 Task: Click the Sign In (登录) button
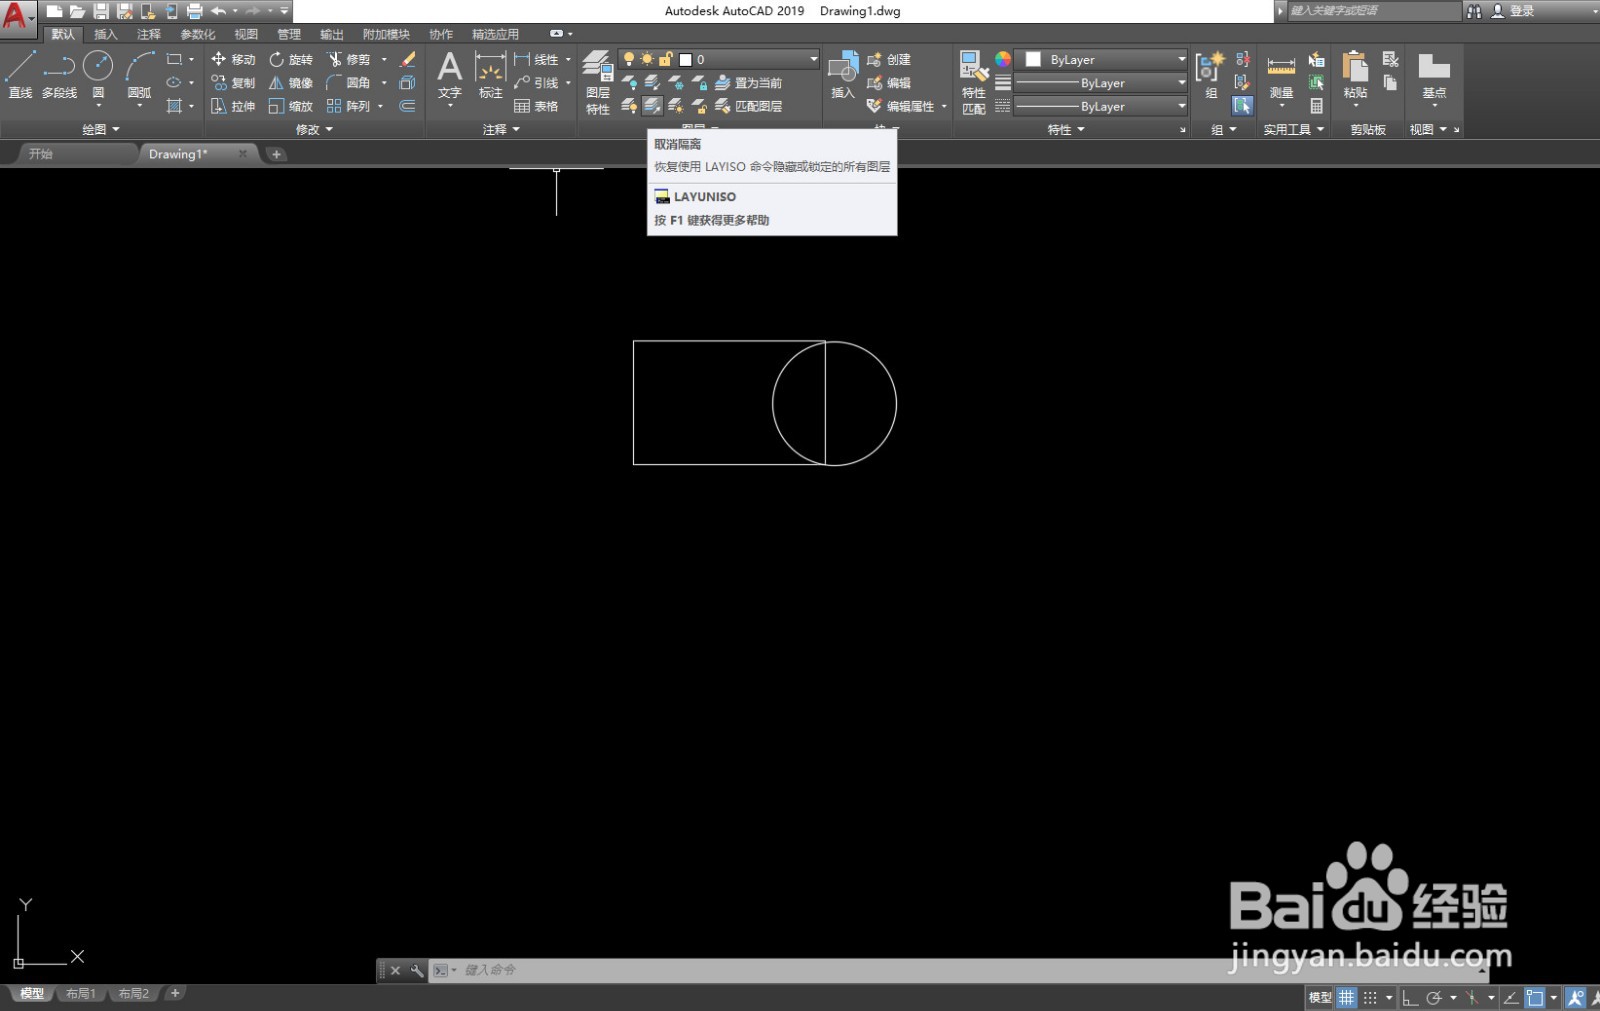pos(1513,11)
